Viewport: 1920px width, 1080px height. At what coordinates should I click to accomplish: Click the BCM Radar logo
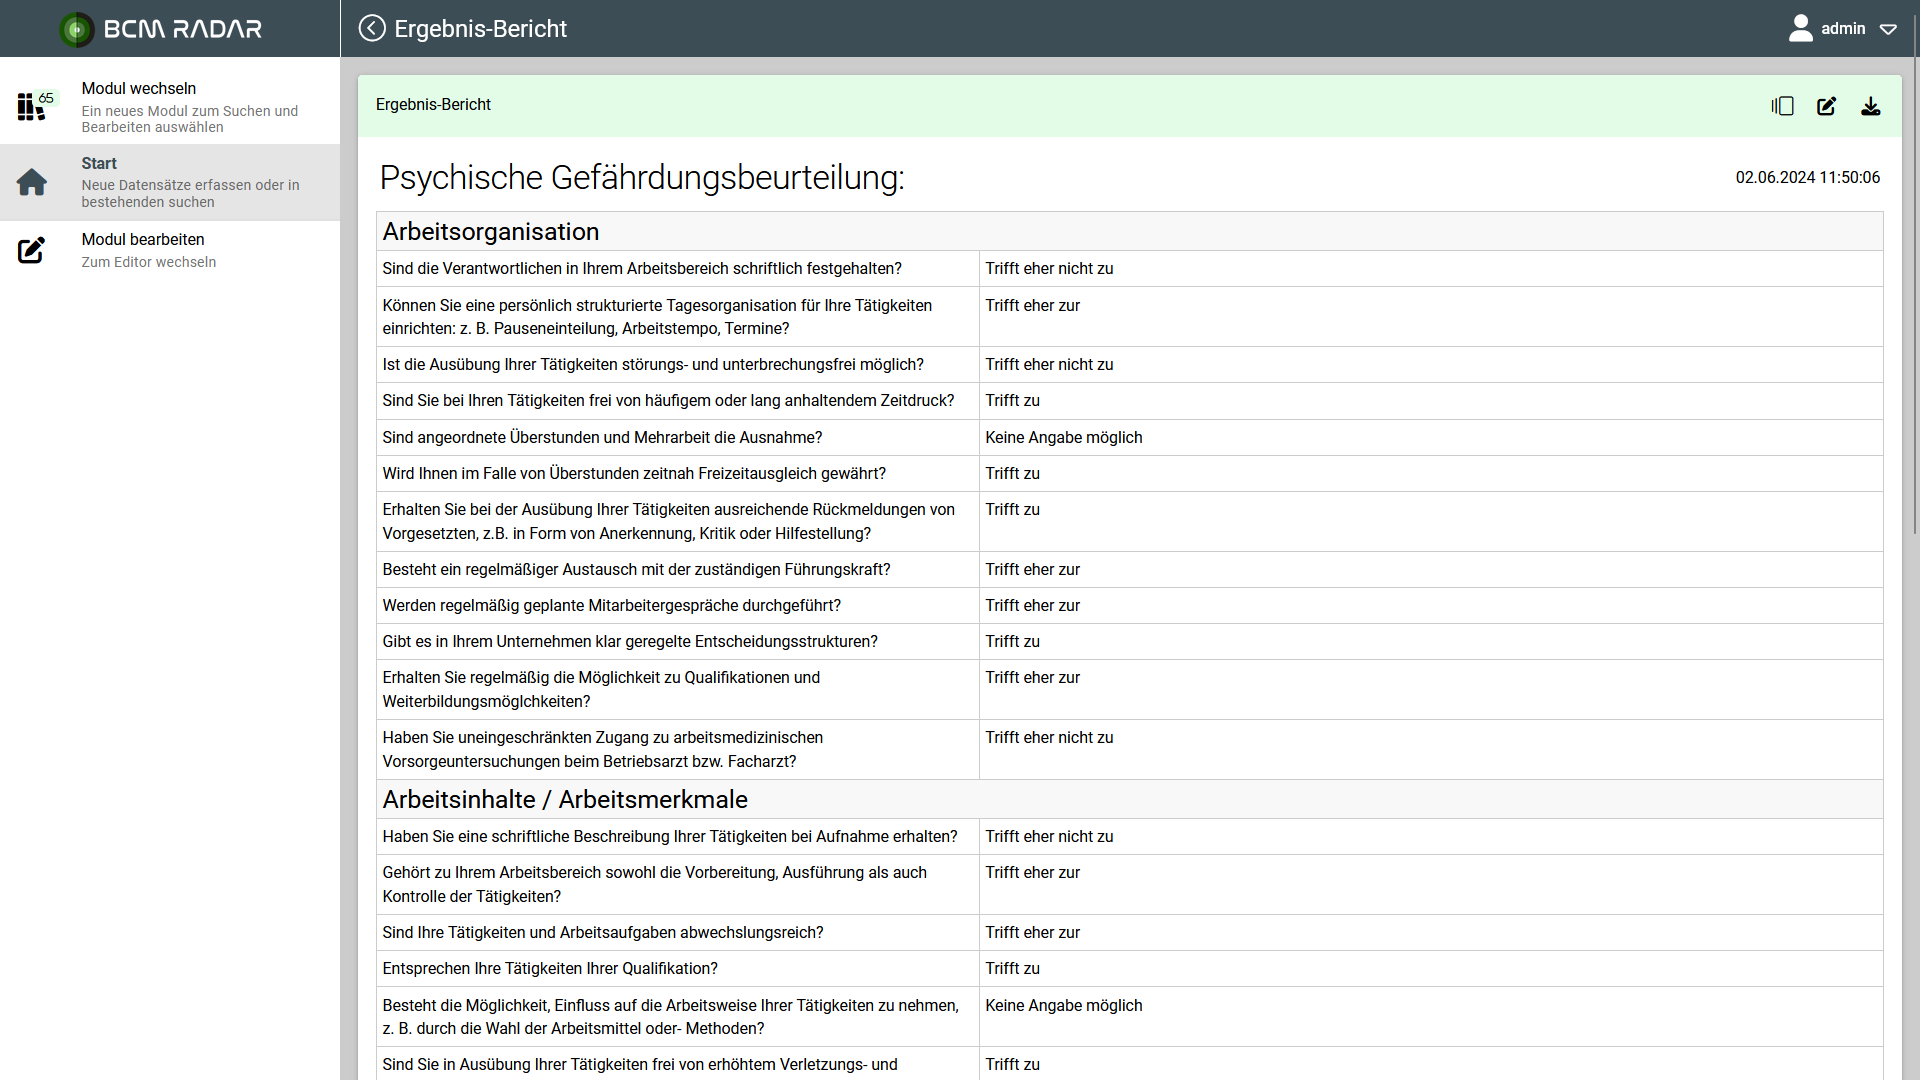coord(160,29)
